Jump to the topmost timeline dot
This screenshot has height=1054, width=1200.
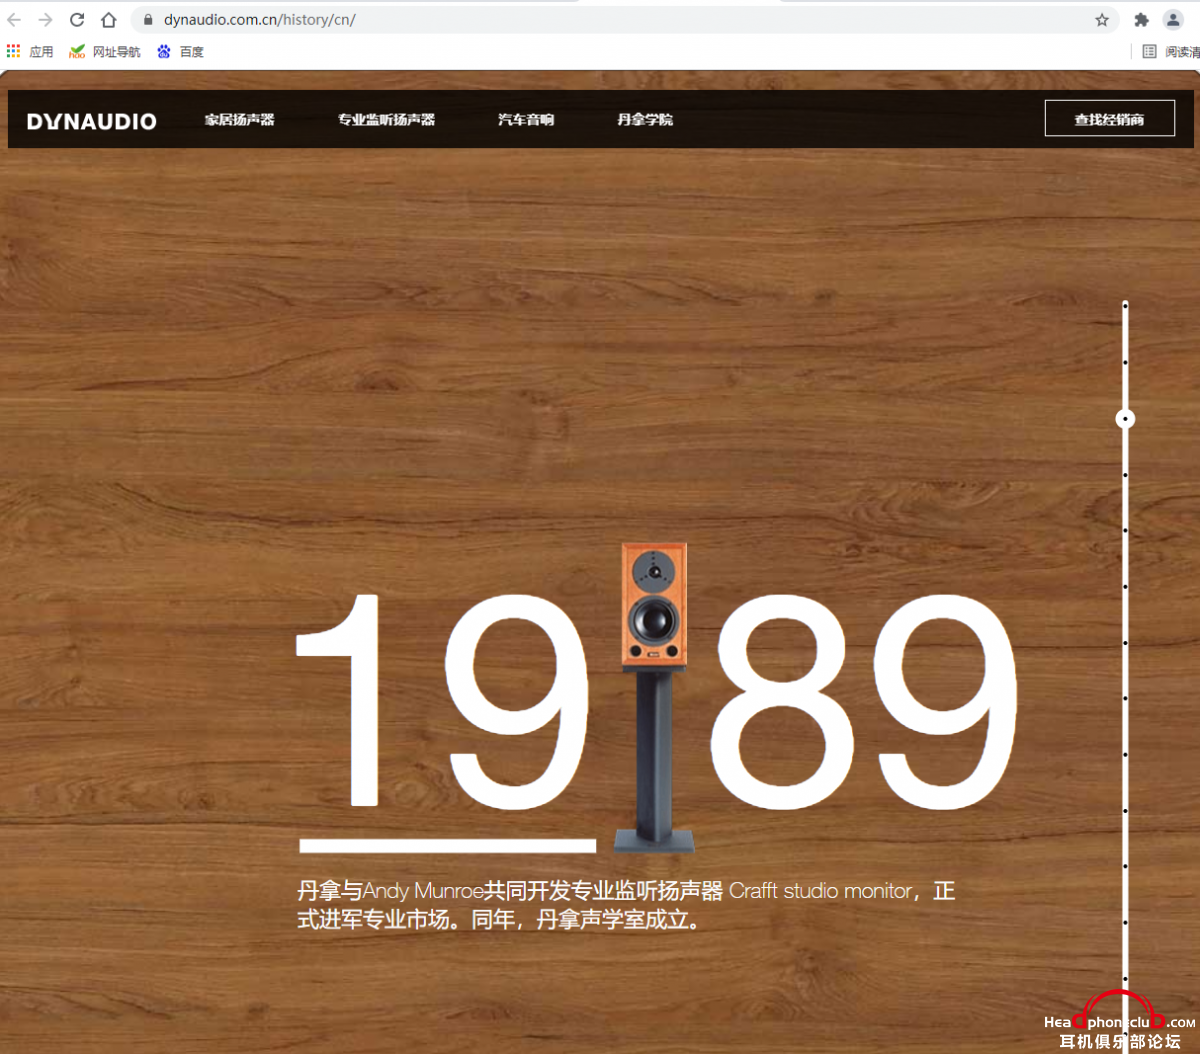(x=1125, y=305)
